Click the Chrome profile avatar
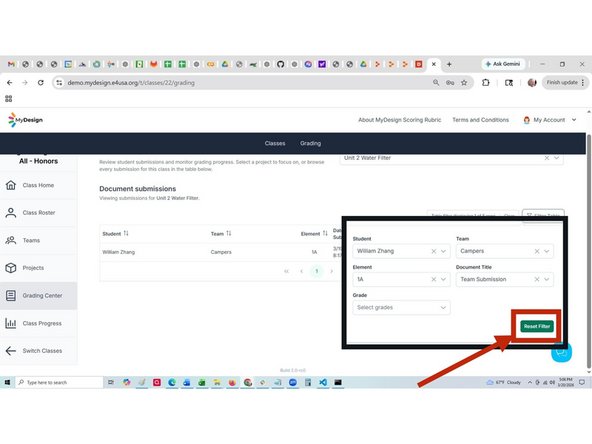Screen dimensions: 592x444 (532, 83)
